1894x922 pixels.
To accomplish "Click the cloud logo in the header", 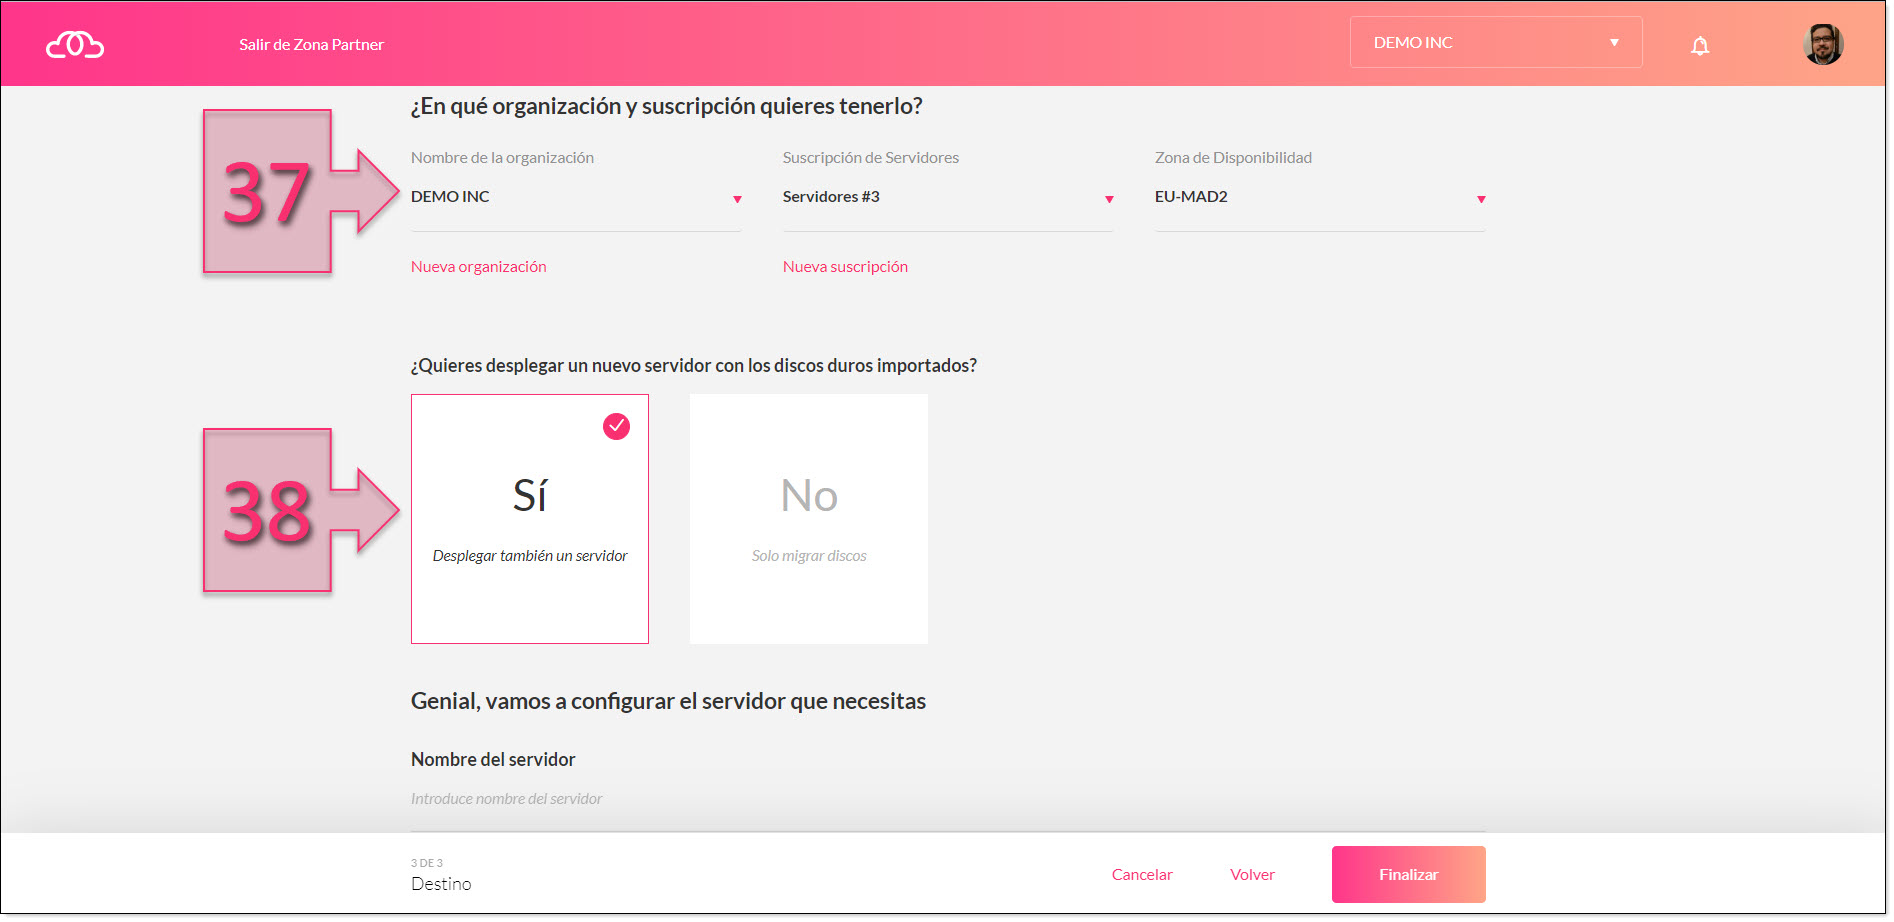I will [73, 43].
